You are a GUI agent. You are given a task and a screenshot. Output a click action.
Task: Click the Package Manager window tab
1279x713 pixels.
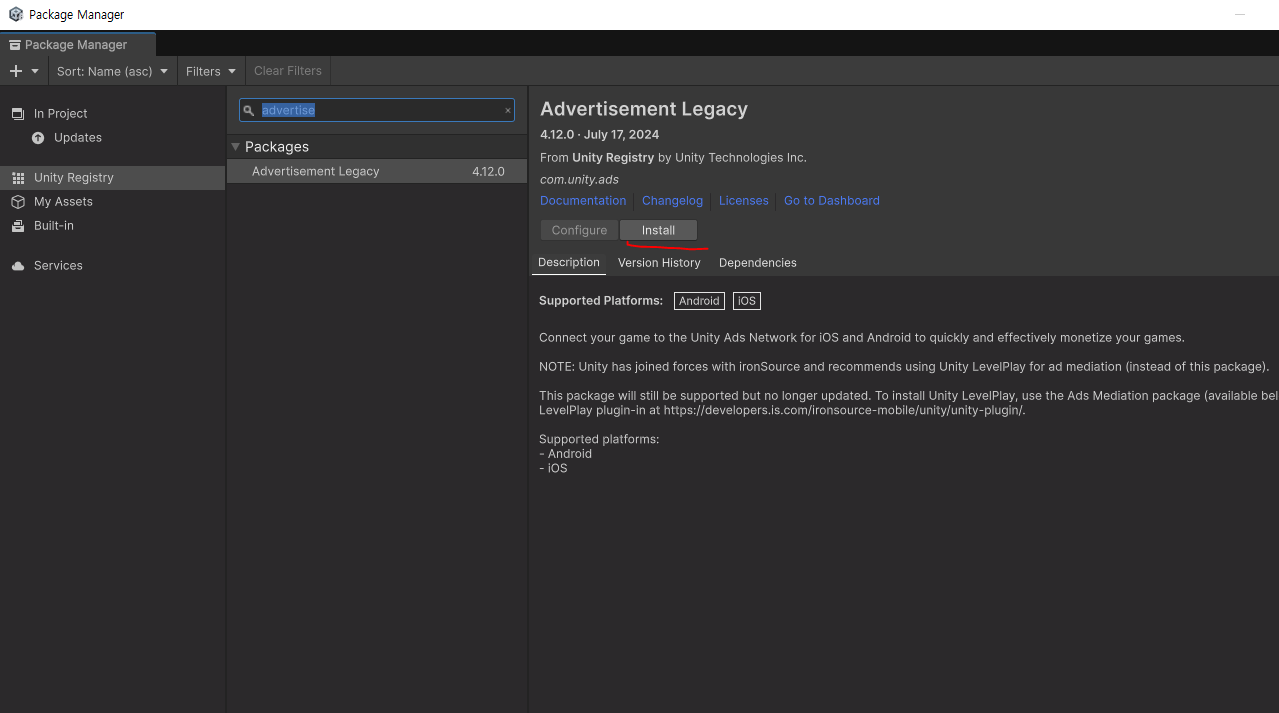point(78,44)
